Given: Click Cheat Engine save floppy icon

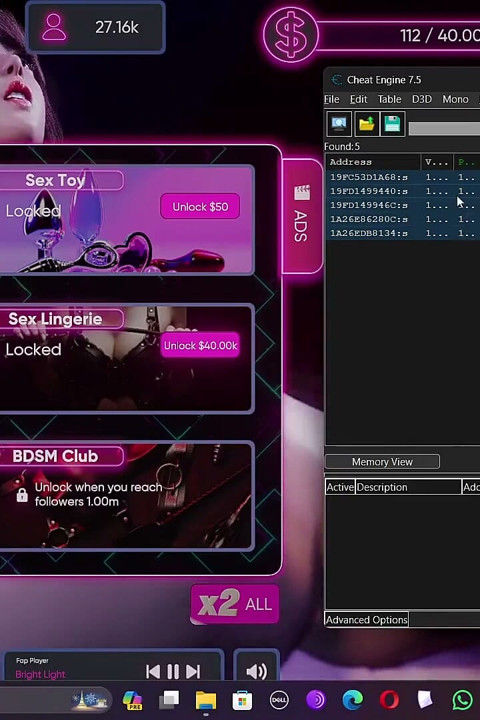Looking at the screenshot, I should coord(392,124).
